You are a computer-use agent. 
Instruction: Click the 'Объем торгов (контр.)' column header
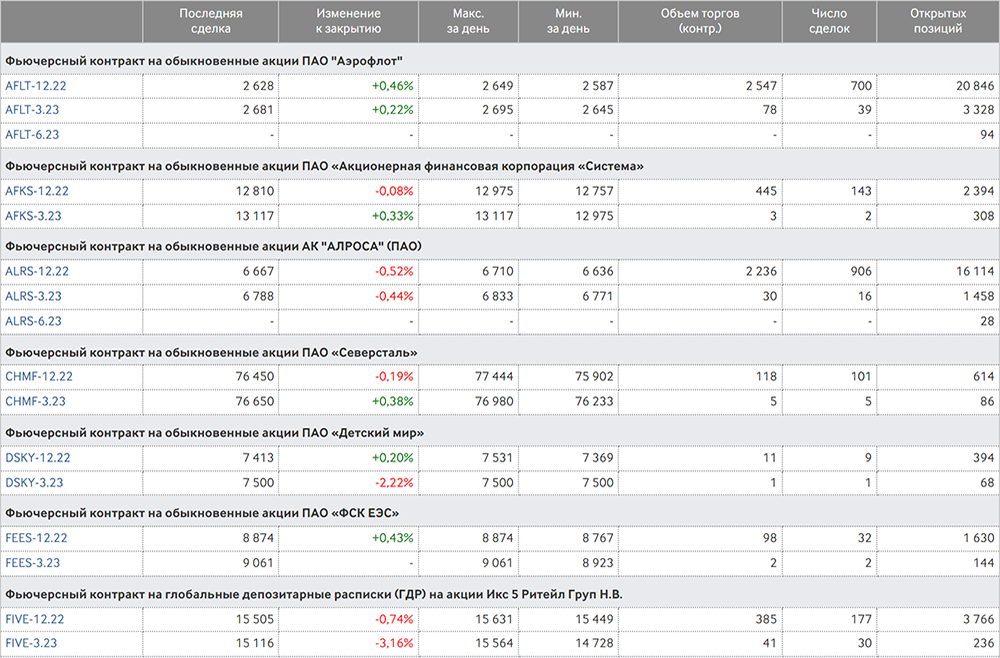tap(700, 21)
